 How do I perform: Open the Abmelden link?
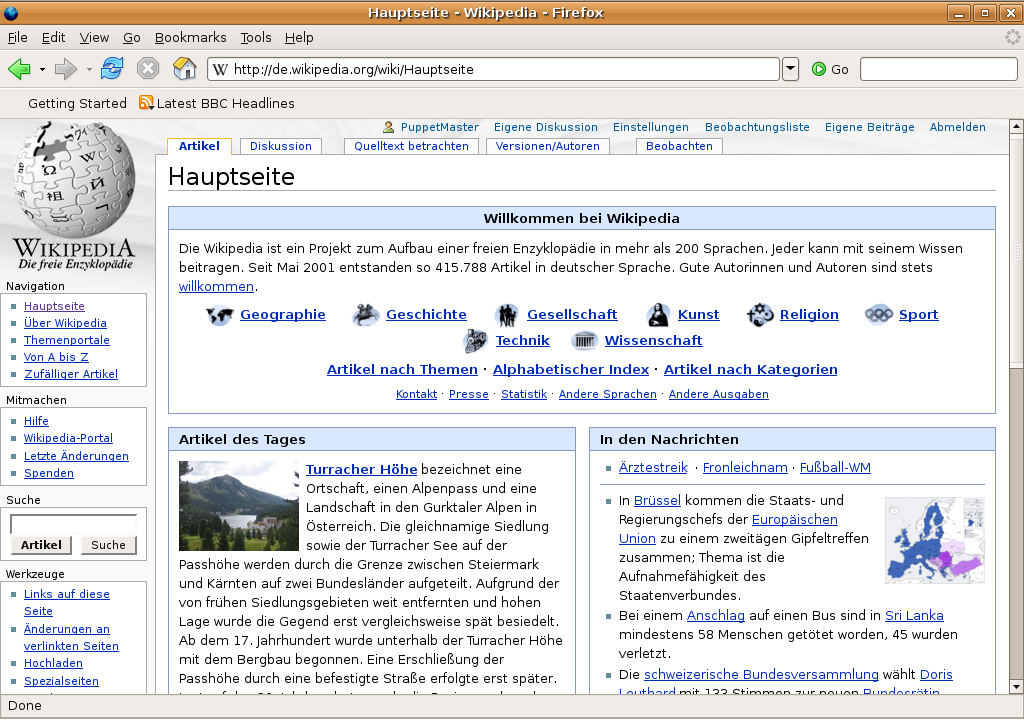[957, 127]
